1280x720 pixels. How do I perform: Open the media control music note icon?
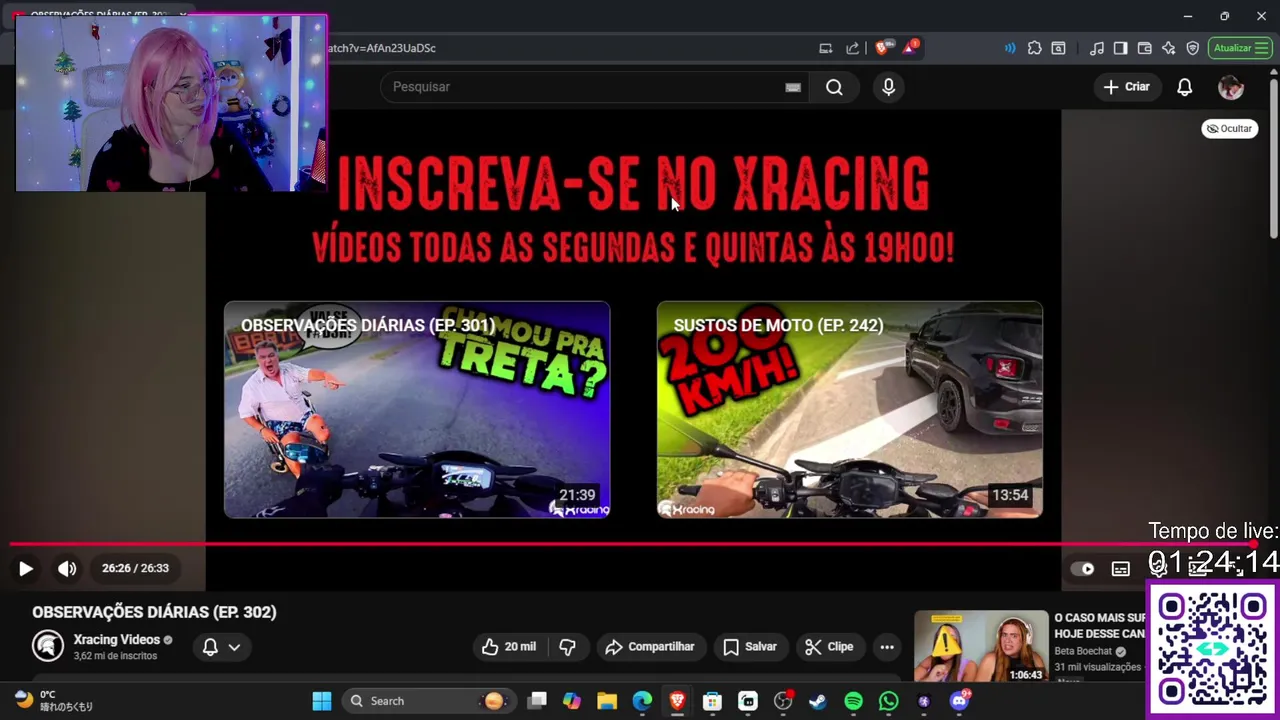point(1097,48)
